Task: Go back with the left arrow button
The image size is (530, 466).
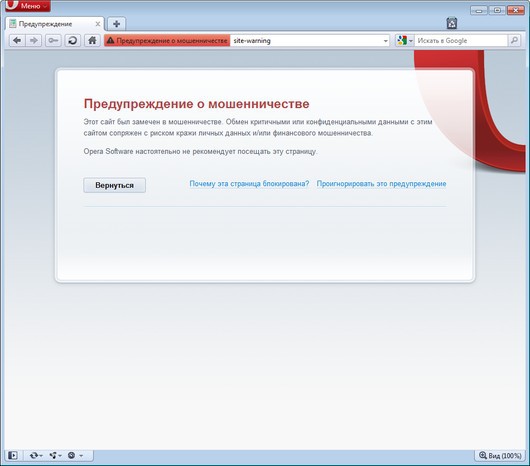Action: point(17,41)
